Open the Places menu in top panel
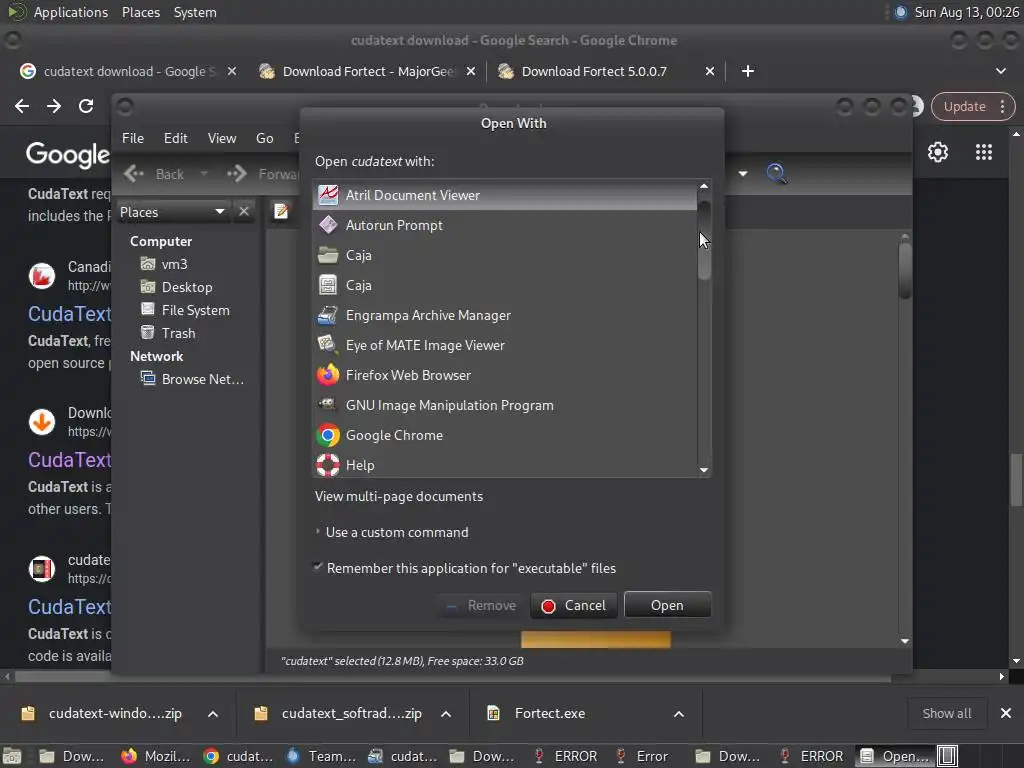 pyautogui.click(x=141, y=12)
